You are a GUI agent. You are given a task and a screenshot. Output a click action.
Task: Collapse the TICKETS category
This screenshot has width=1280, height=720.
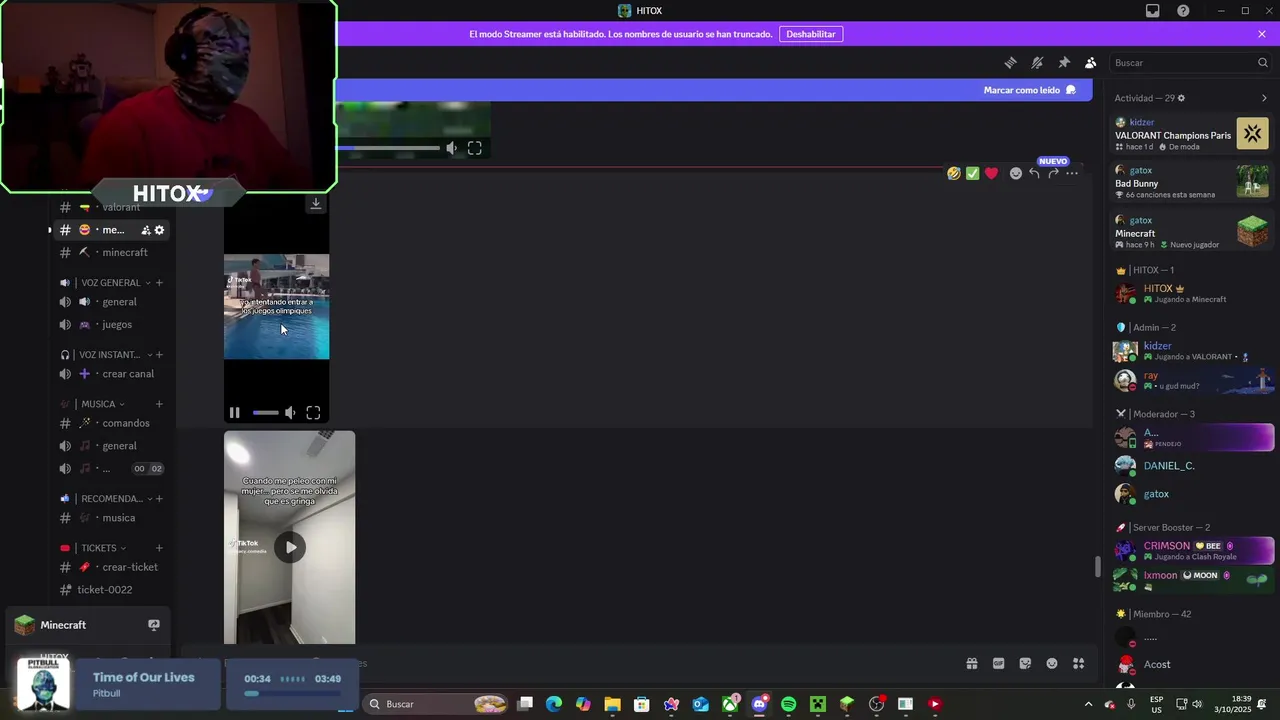(x=98, y=548)
